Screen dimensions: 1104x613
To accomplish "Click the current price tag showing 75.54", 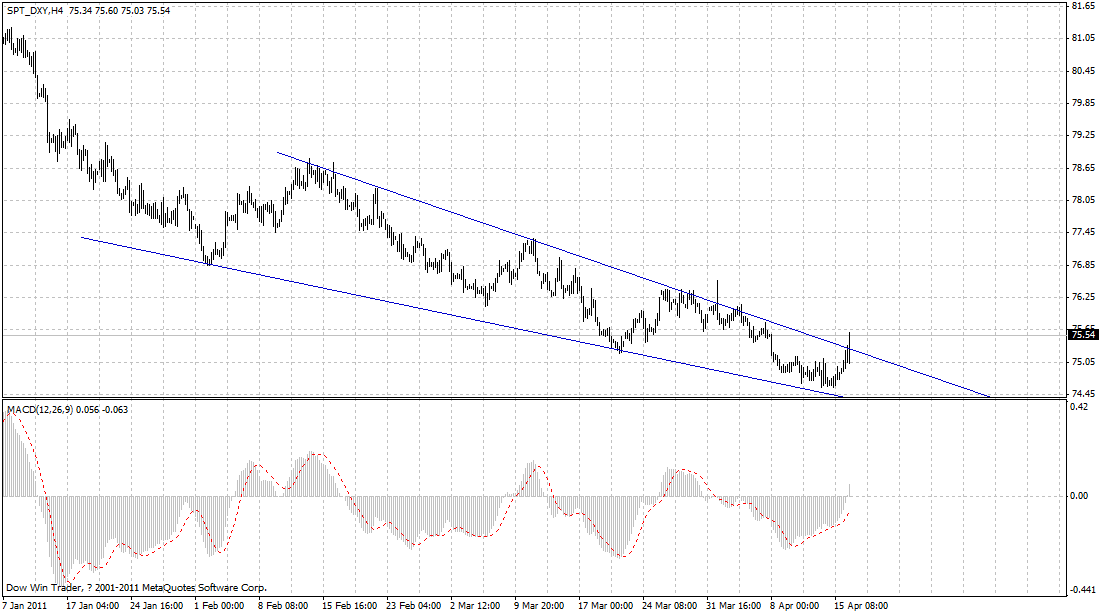I will click(1081, 334).
